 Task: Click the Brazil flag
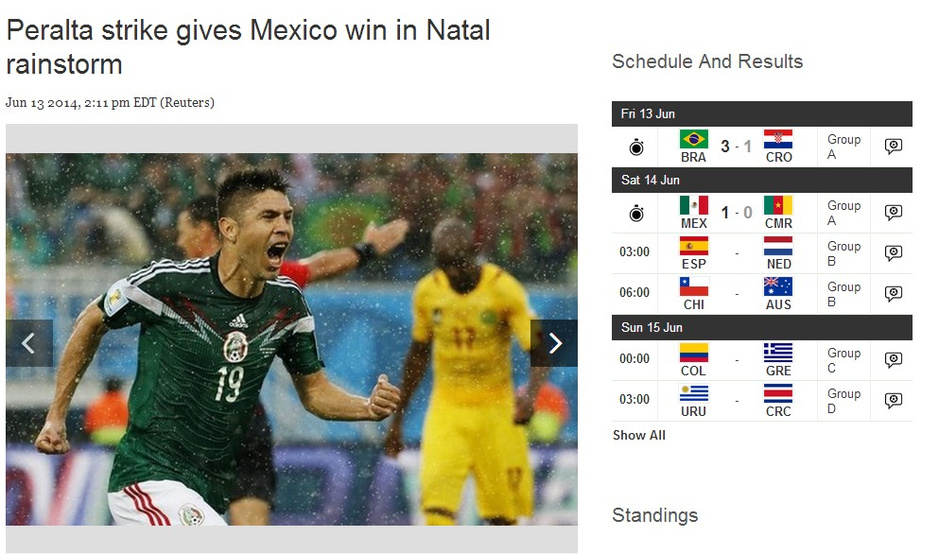pyautogui.click(x=693, y=139)
